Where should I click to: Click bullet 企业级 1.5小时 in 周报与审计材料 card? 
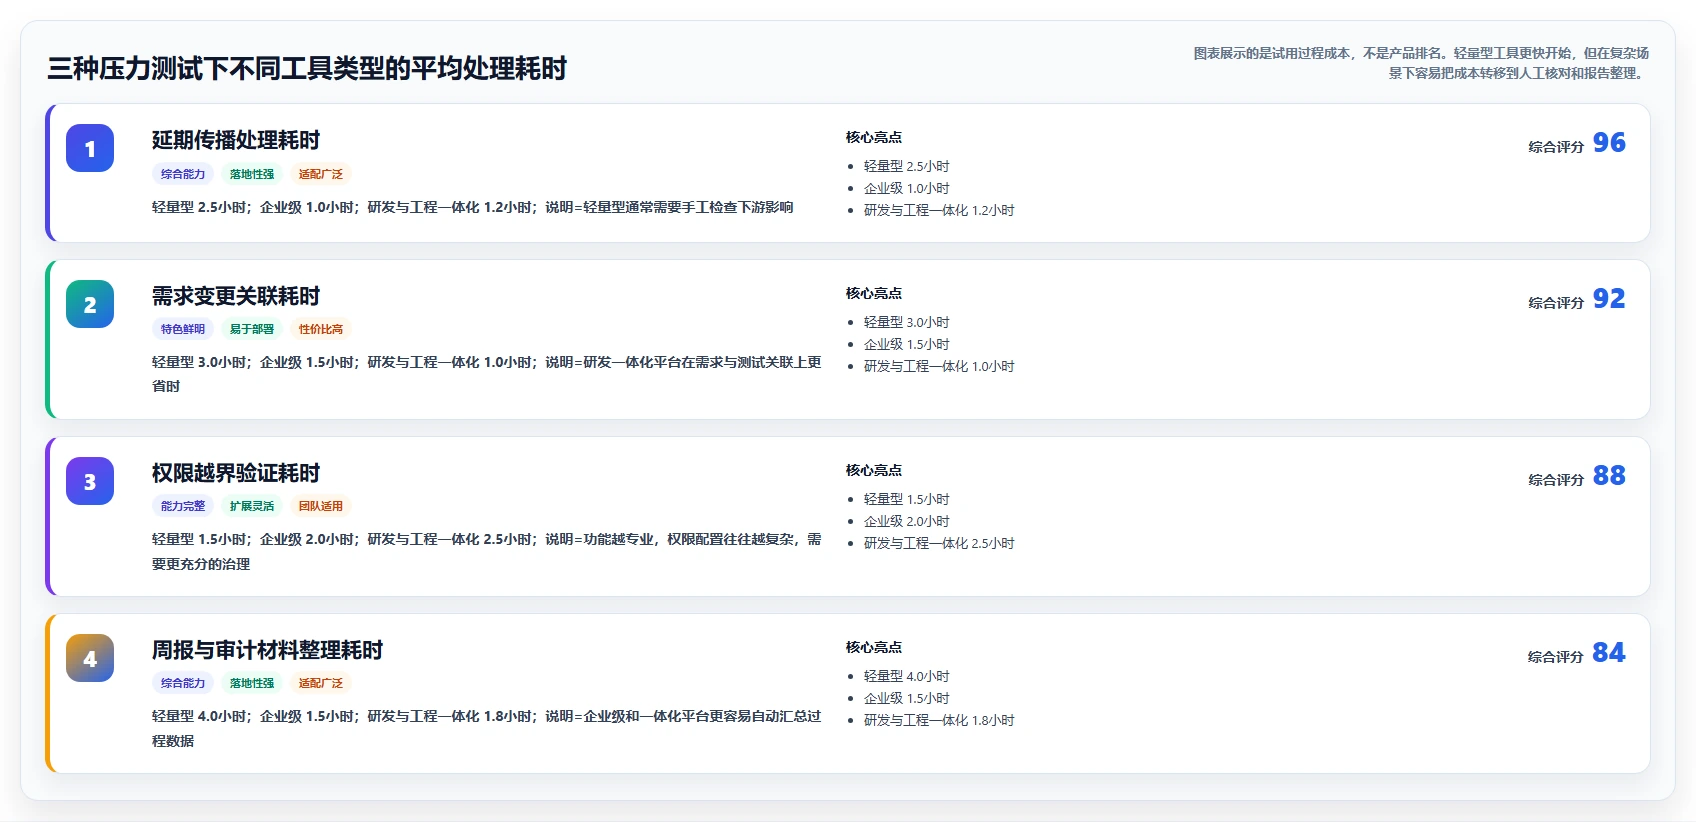click(x=907, y=698)
